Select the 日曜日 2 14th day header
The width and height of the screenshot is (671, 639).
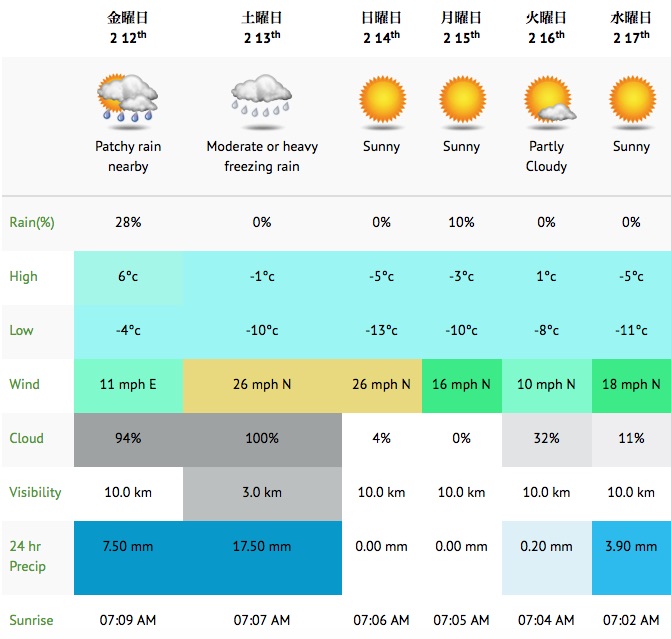(x=382, y=28)
